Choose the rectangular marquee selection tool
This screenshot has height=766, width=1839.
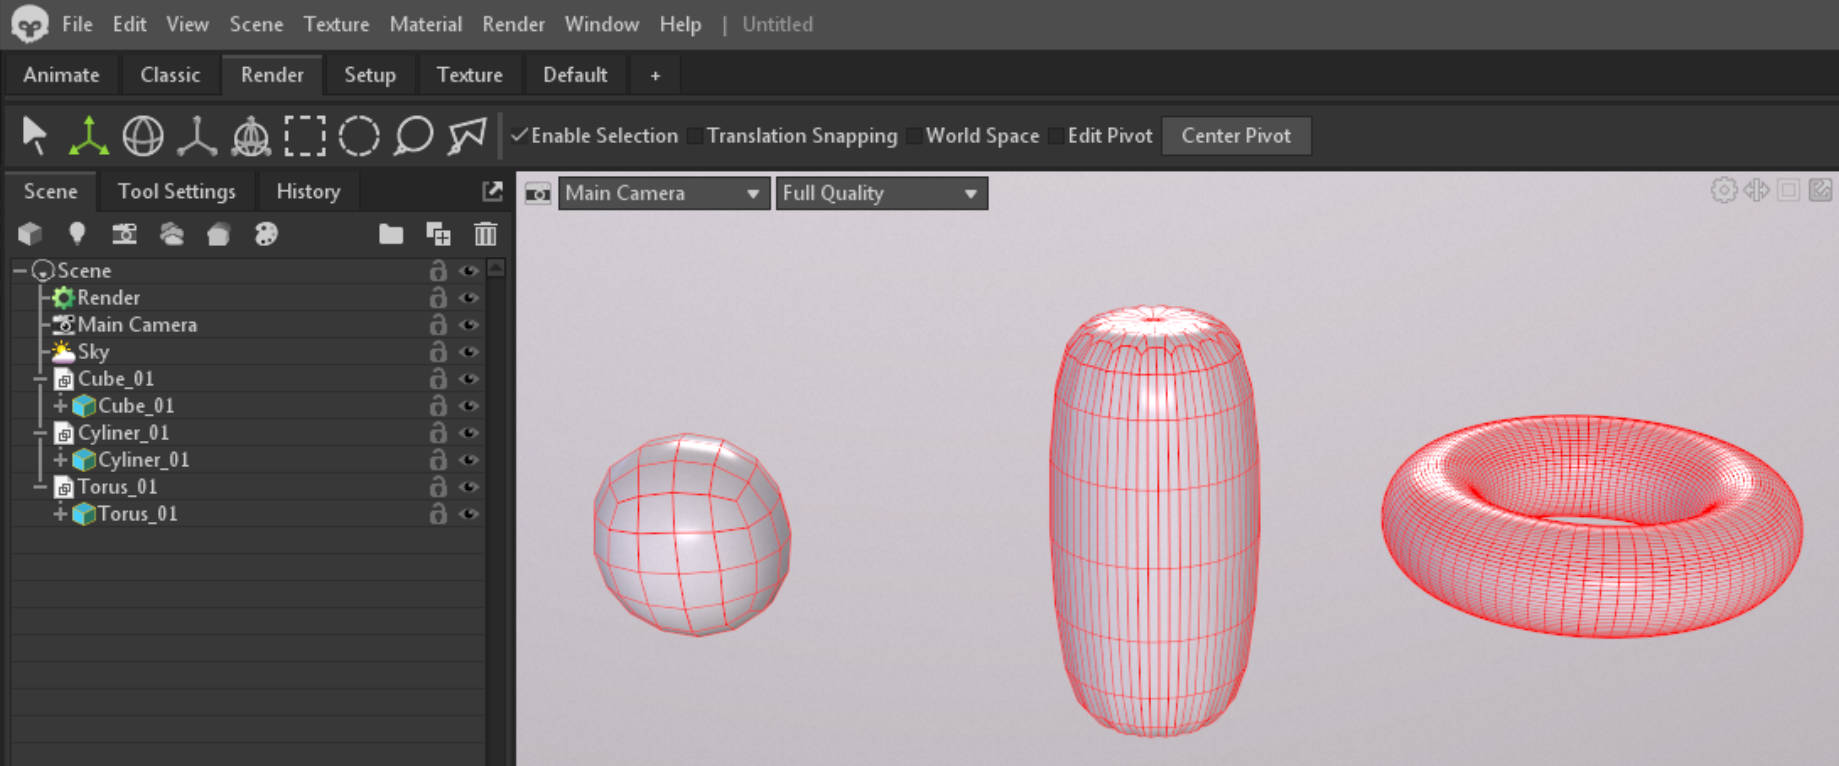[x=305, y=135]
